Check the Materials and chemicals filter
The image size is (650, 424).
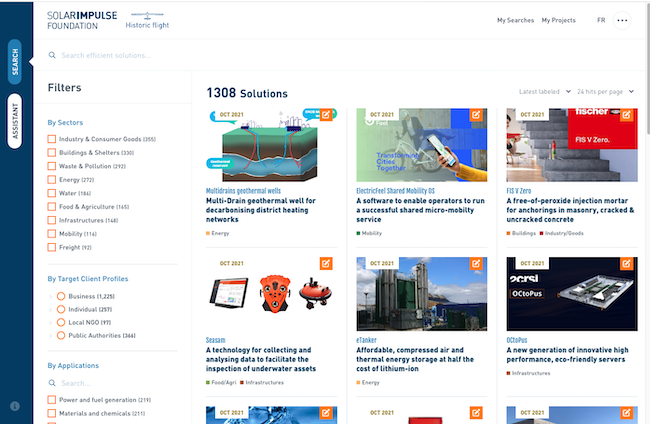coord(52,413)
